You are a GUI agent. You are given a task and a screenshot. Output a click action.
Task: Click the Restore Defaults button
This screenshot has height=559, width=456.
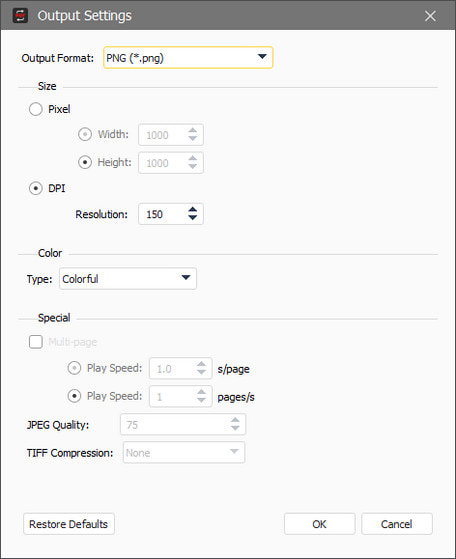[69, 524]
